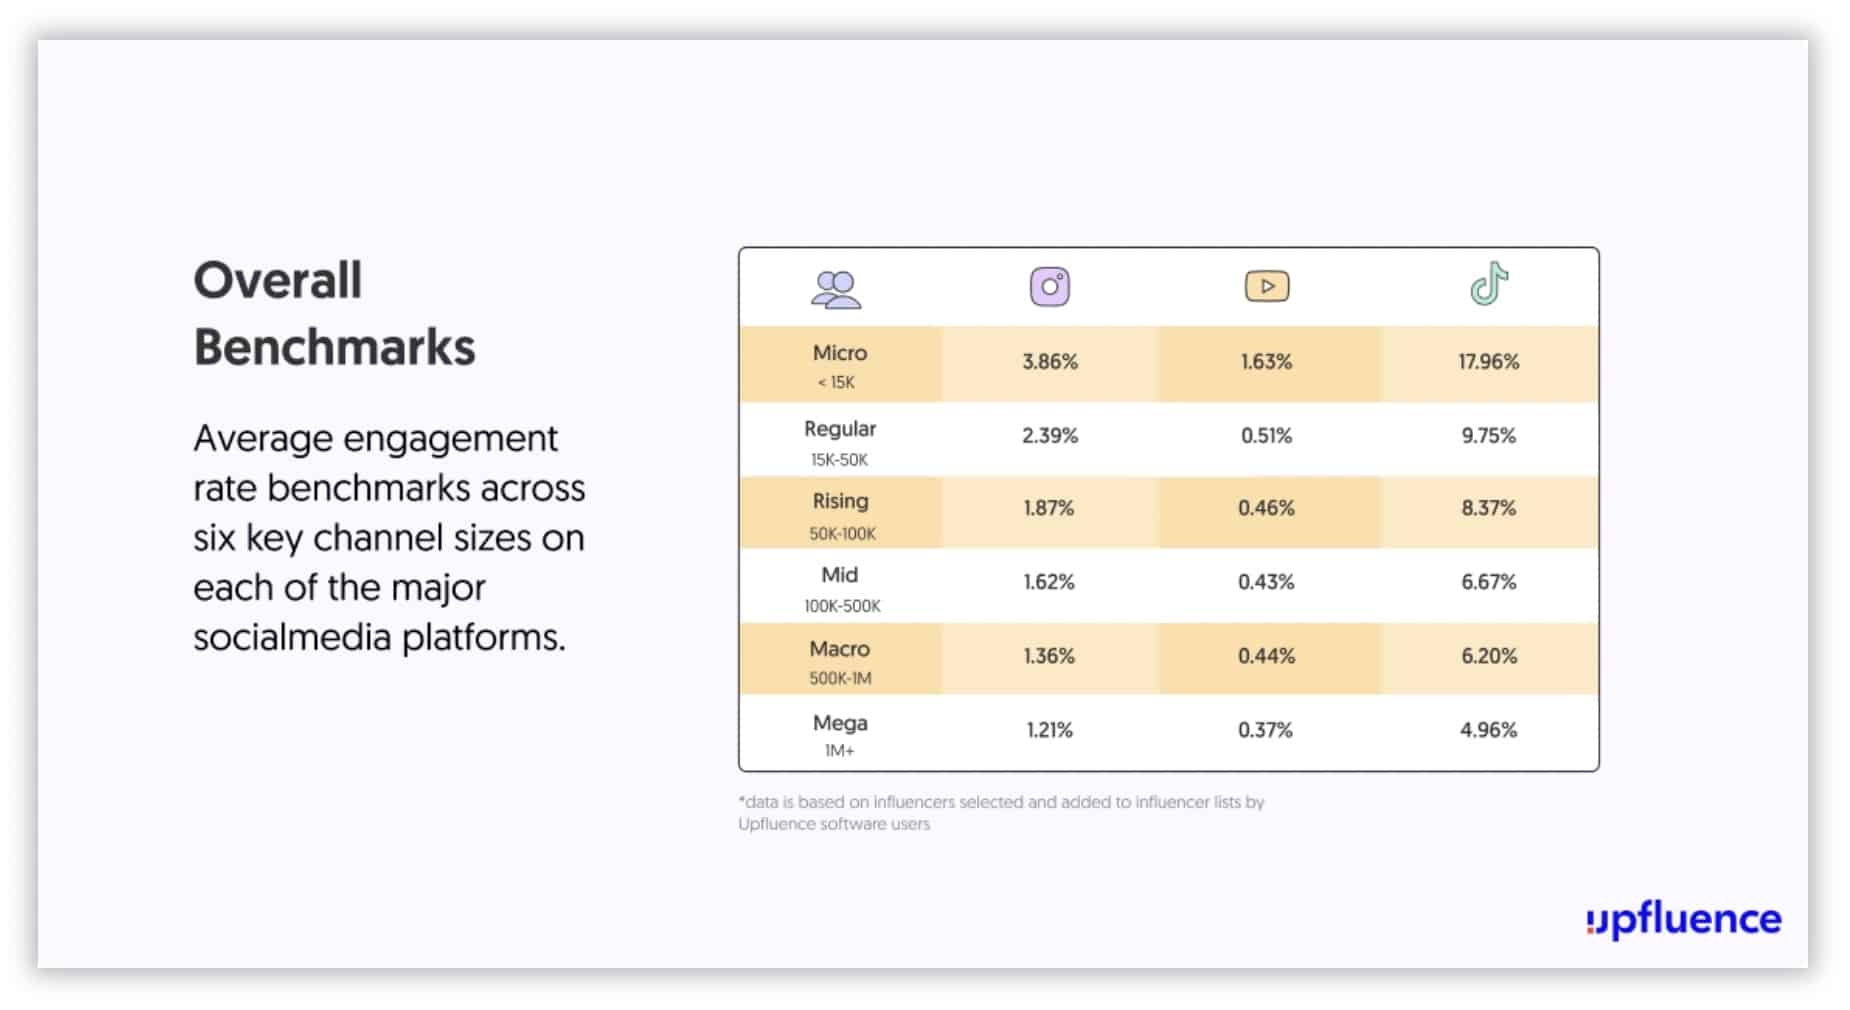Click the audience people icon in header
1850x1010 pixels.
[836, 289]
